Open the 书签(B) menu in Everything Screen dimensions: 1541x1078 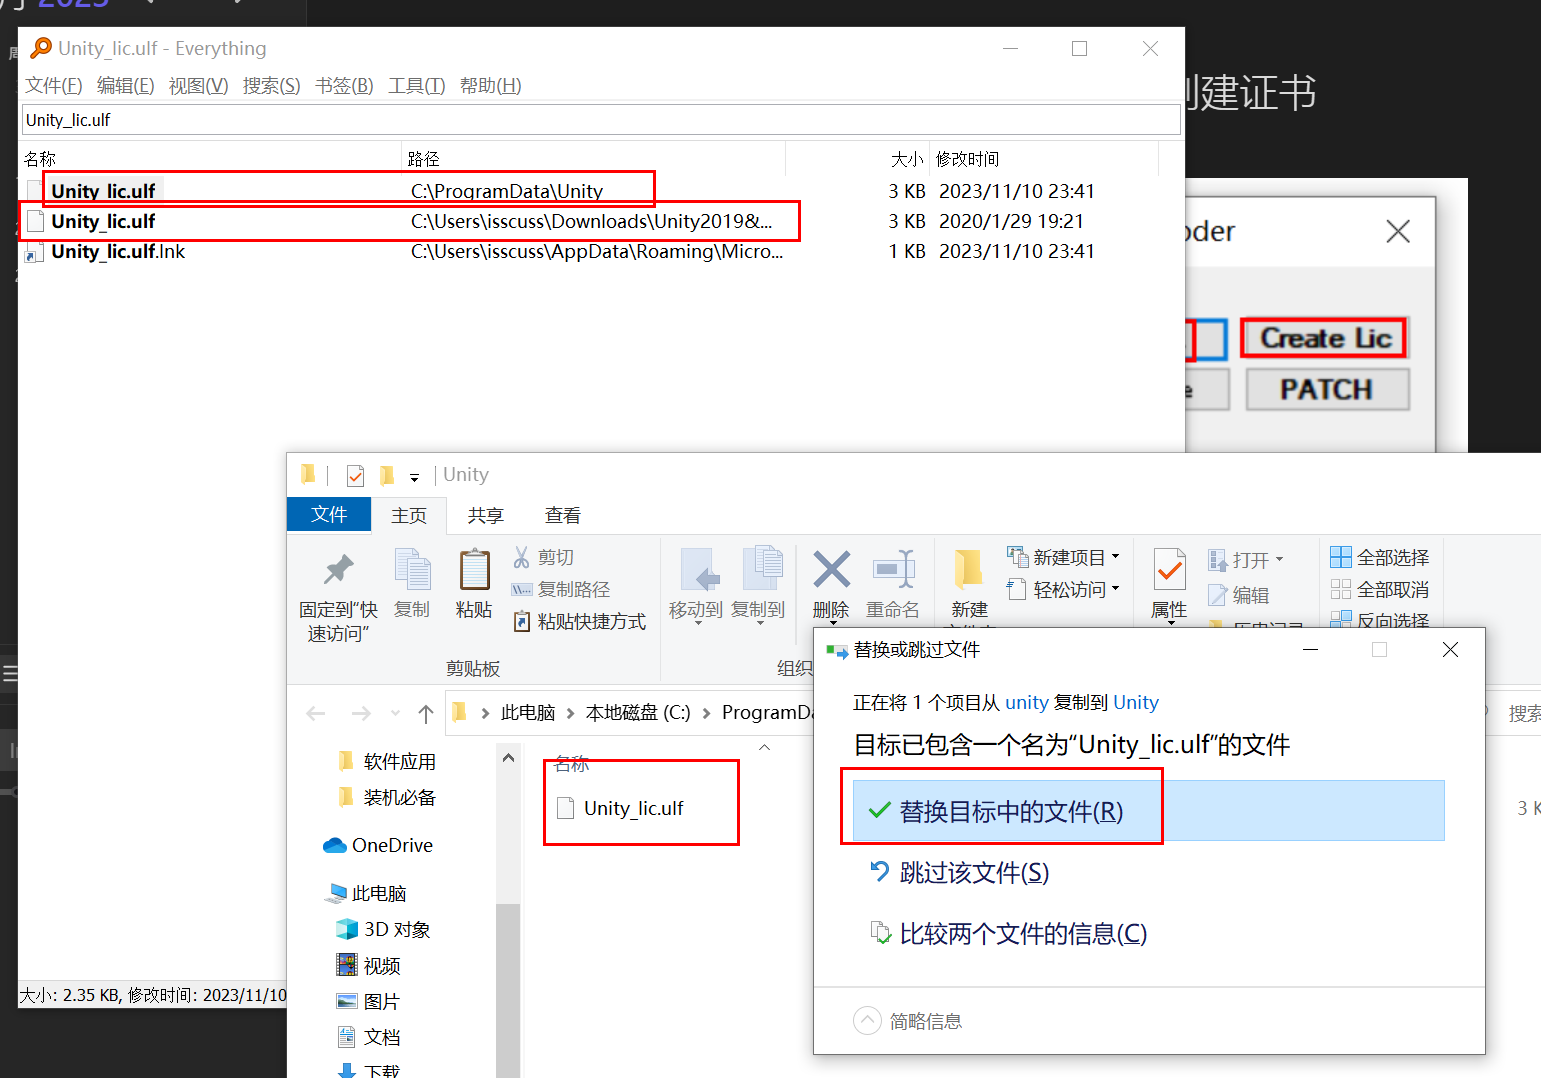point(344,85)
